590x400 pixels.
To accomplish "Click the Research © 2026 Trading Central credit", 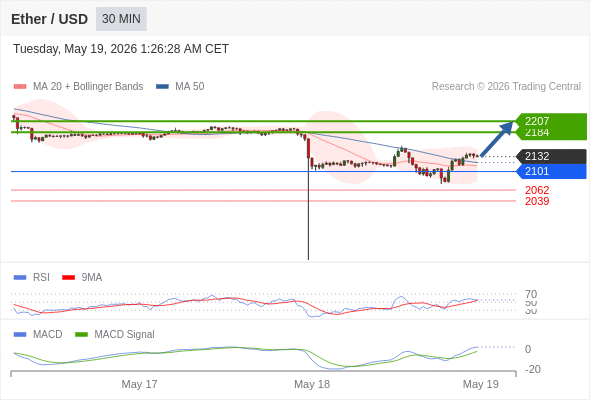I will (506, 87).
